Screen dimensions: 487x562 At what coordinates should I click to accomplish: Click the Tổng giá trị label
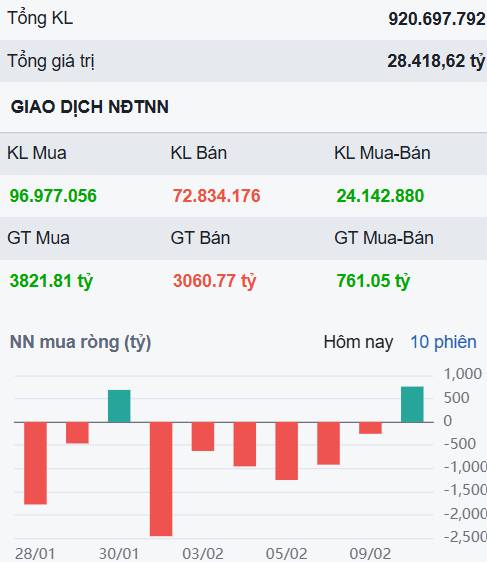click(51, 61)
